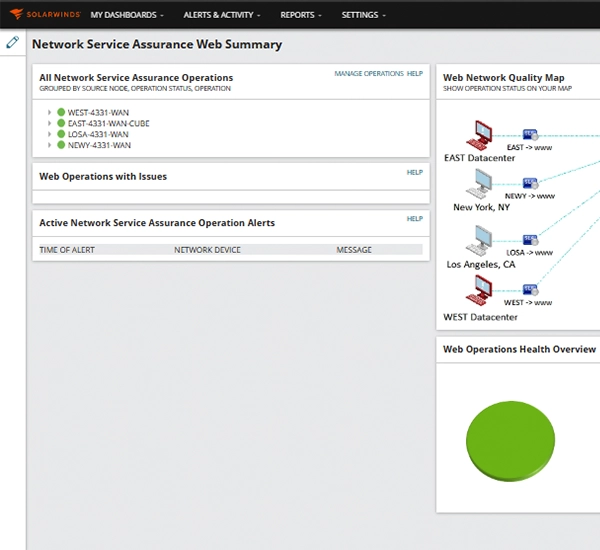Click the pencil edit page icon

coord(13,42)
